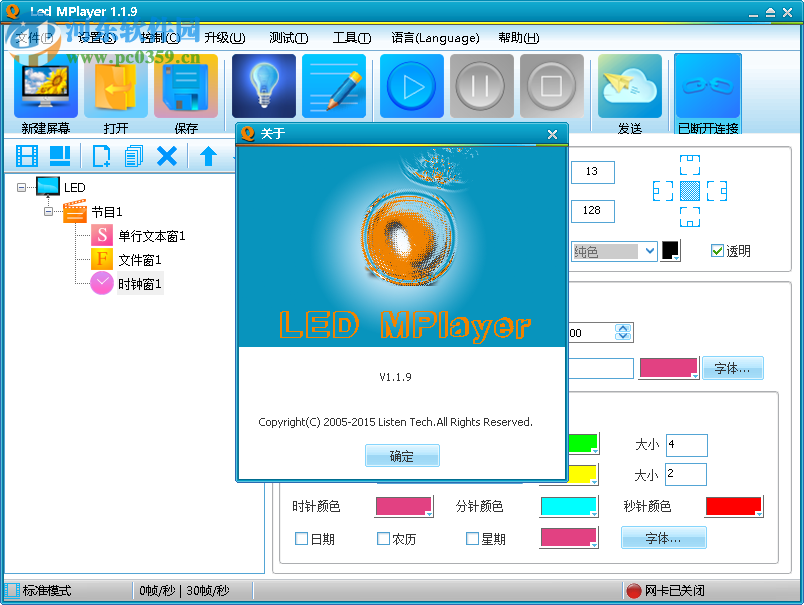Click the 保存 (save) floppy disk icon
This screenshot has width=804, height=605.
tap(185, 90)
